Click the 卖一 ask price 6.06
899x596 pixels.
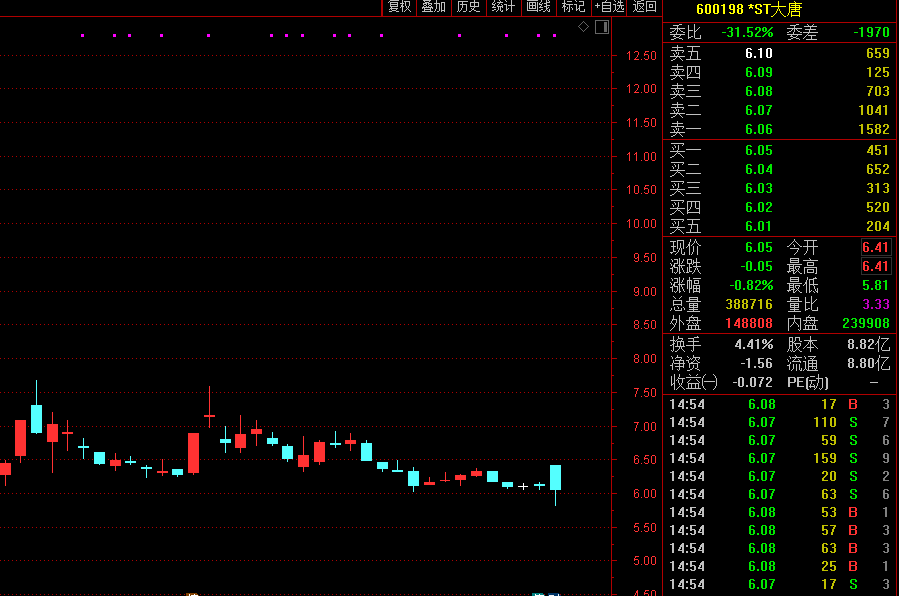[x=758, y=130]
